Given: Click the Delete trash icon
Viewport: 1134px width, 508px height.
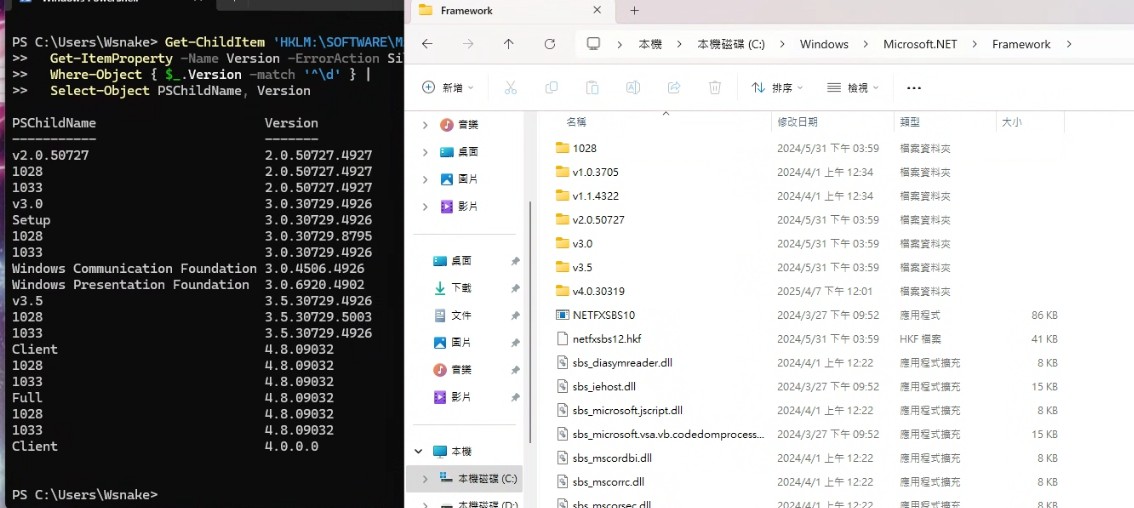Looking at the screenshot, I should click(715, 88).
